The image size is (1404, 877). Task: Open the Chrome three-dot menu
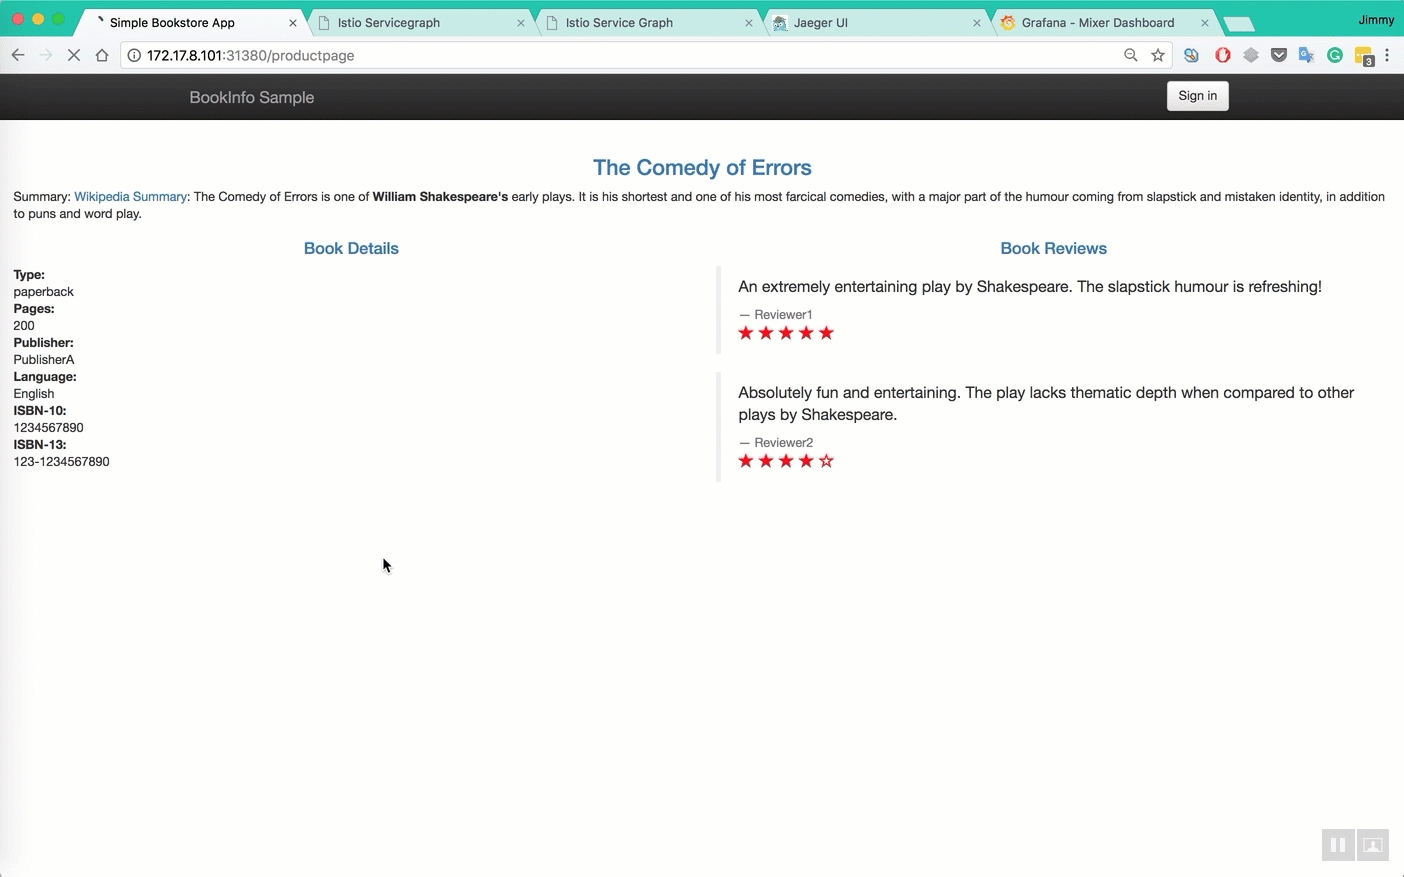point(1387,55)
